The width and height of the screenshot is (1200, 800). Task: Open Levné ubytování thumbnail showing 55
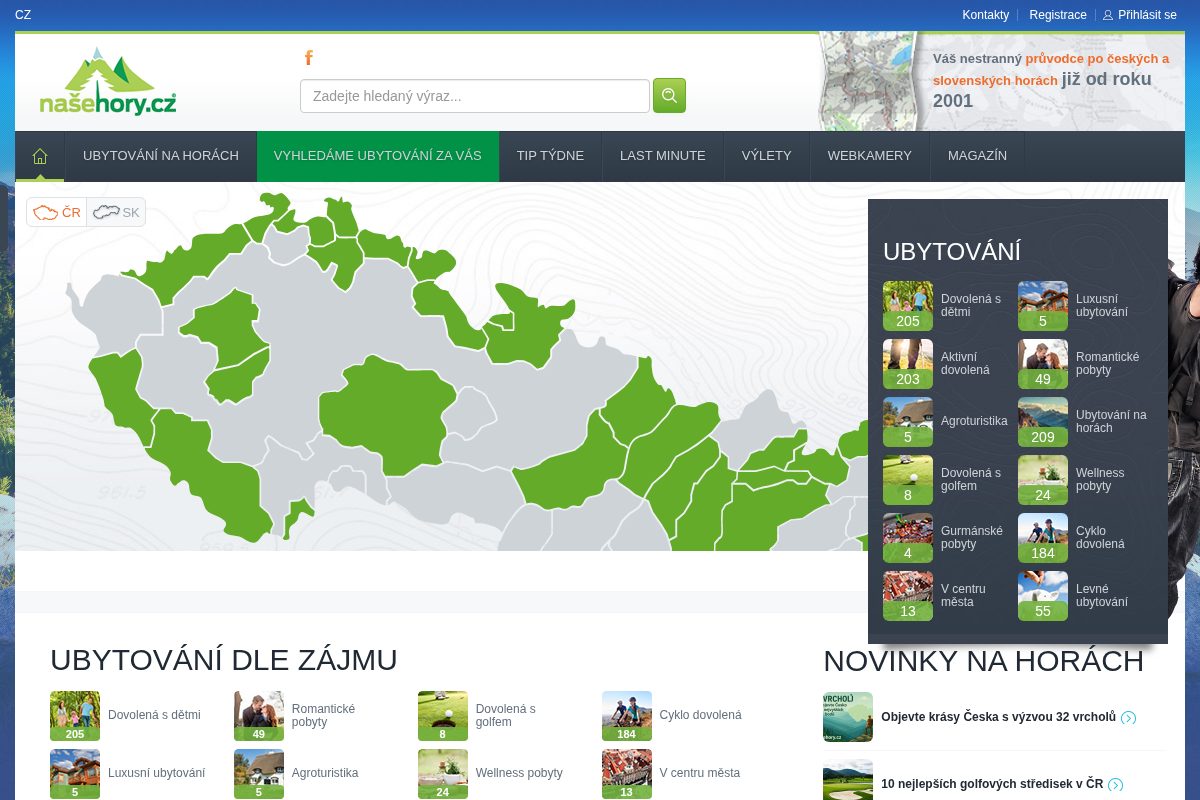[x=1043, y=596]
